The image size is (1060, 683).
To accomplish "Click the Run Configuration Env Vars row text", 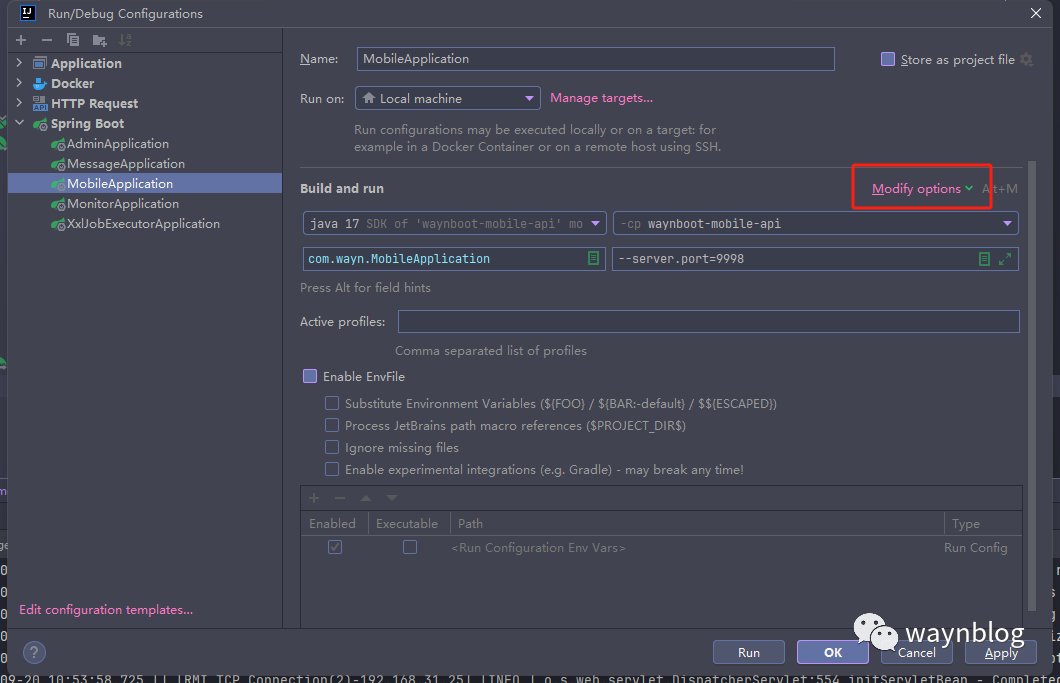I will coord(538,548).
